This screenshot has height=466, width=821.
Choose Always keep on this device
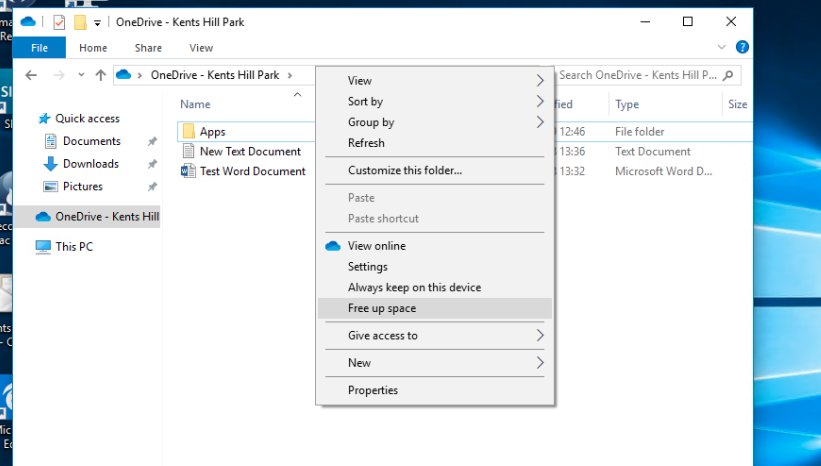click(435, 287)
